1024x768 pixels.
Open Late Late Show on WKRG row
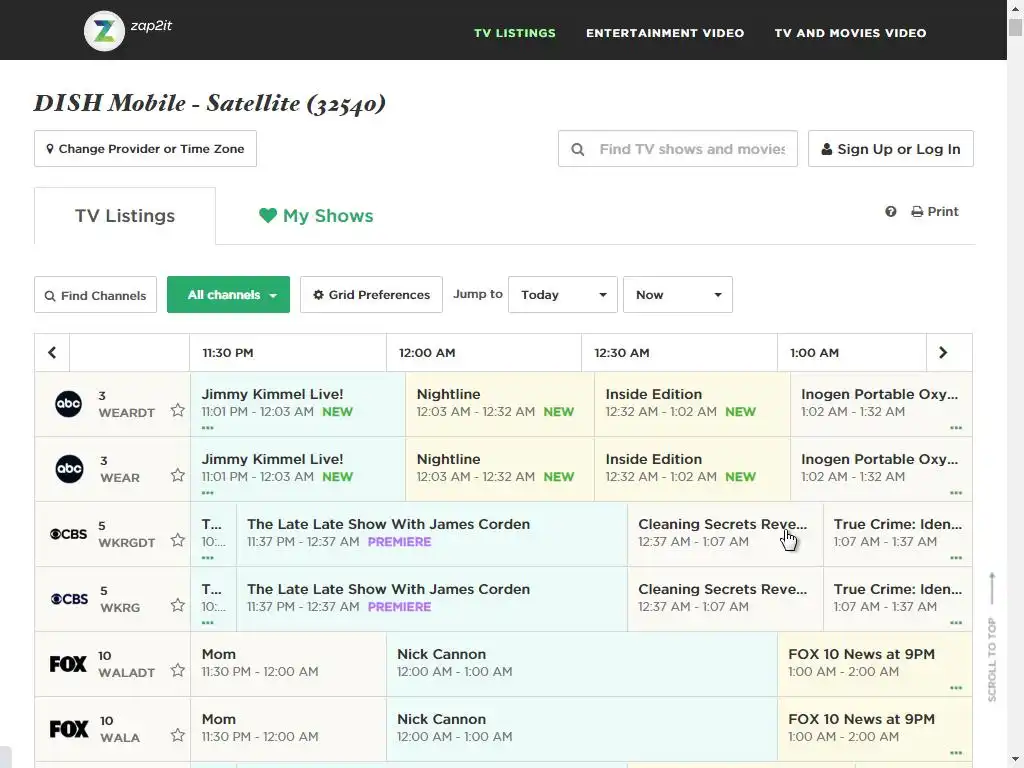pyautogui.click(x=432, y=599)
